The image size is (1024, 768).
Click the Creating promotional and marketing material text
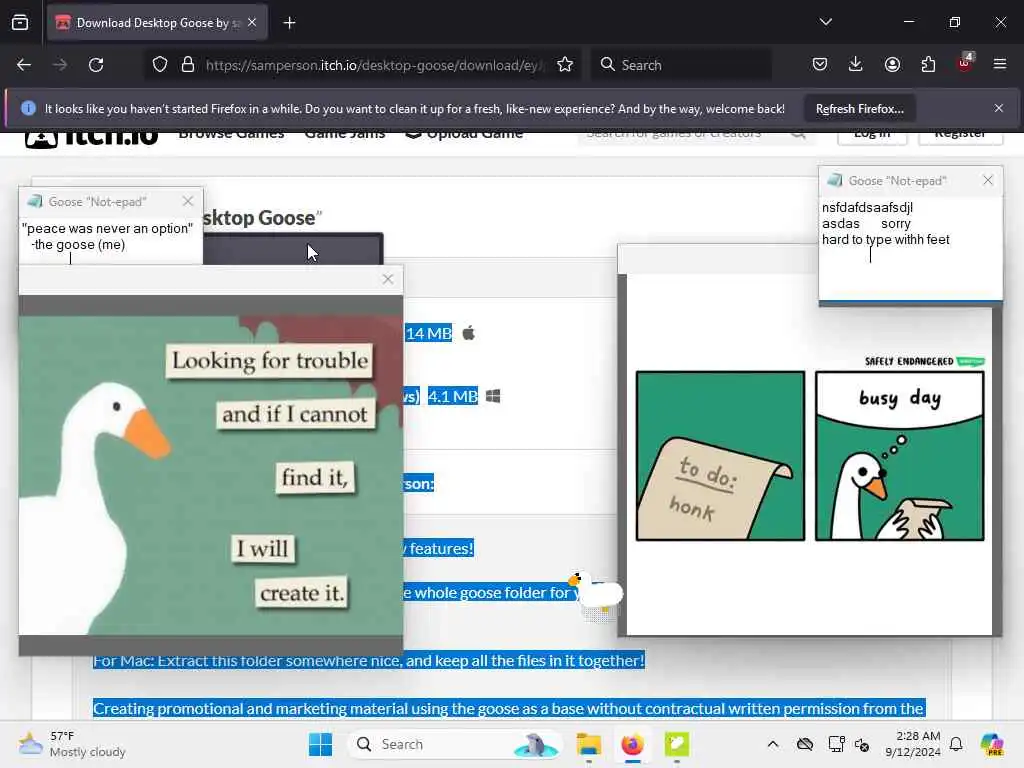point(509,708)
